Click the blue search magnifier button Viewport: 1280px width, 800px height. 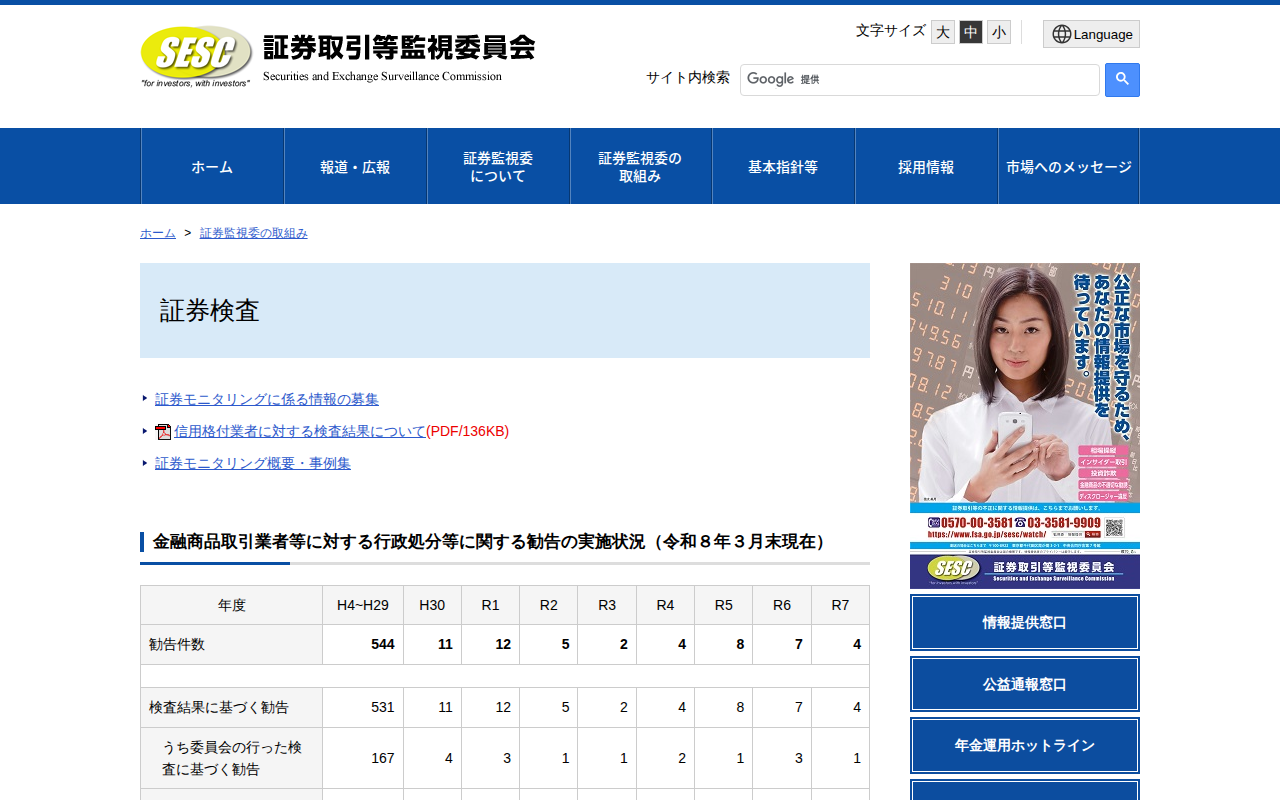pyautogui.click(x=1122, y=80)
